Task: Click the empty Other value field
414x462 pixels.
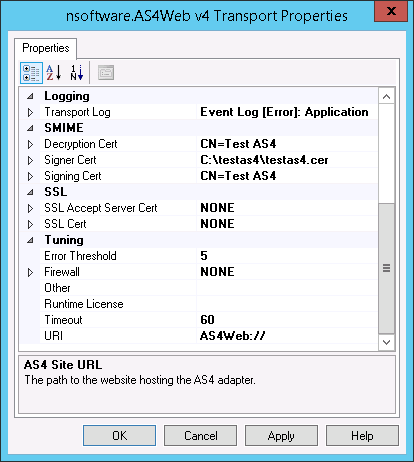Action: pyautogui.click(x=287, y=288)
